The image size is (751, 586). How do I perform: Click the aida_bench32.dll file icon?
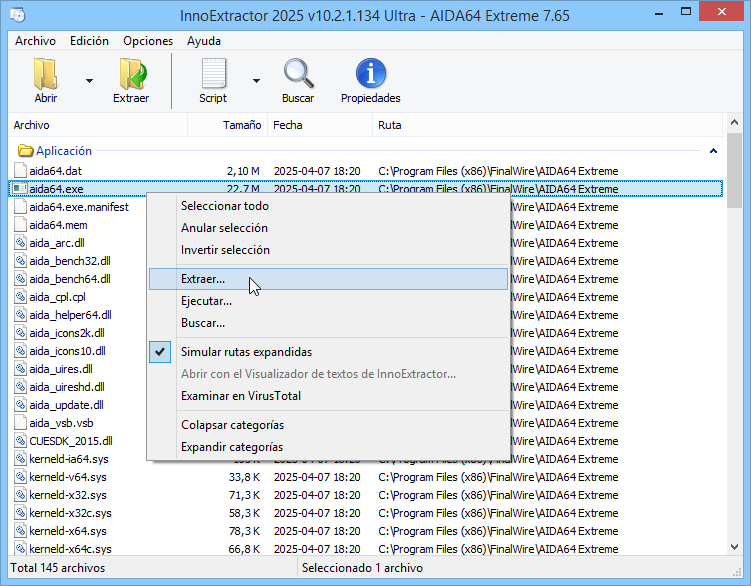[20, 261]
